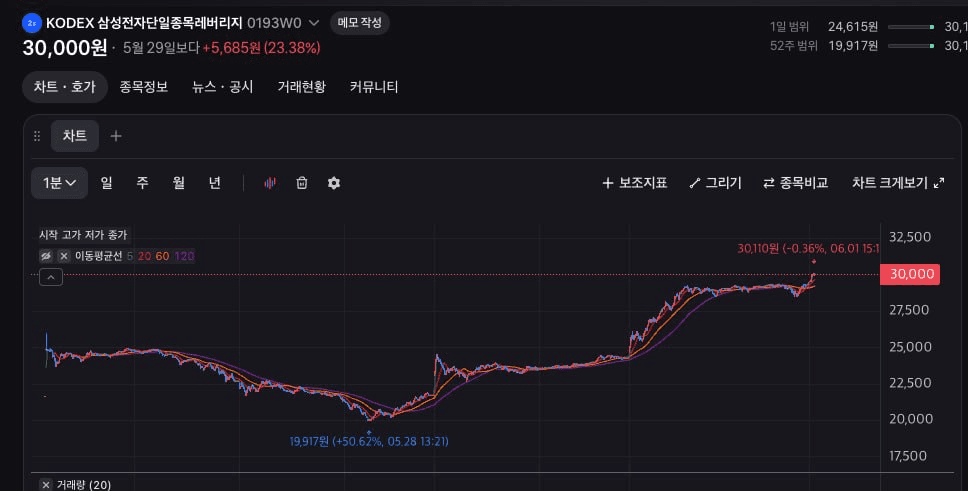
Task: Click the 5 moving average period
Action: click(x=130, y=256)
